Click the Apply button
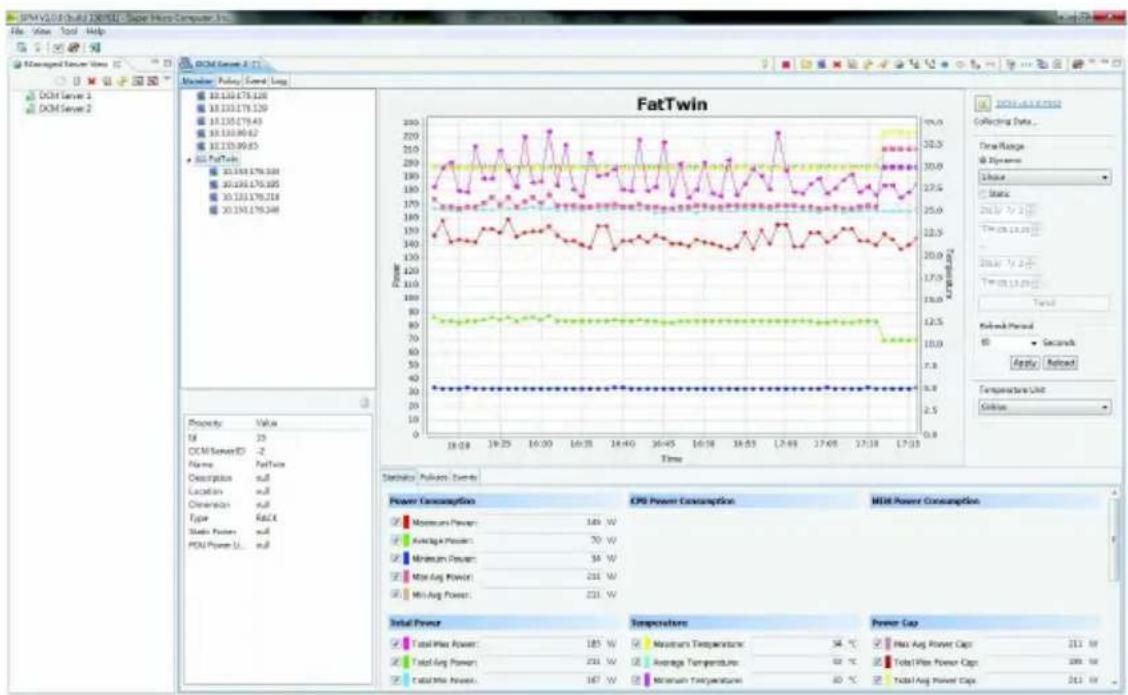Screen dimensions: 1128x695 pos(1024,363)
